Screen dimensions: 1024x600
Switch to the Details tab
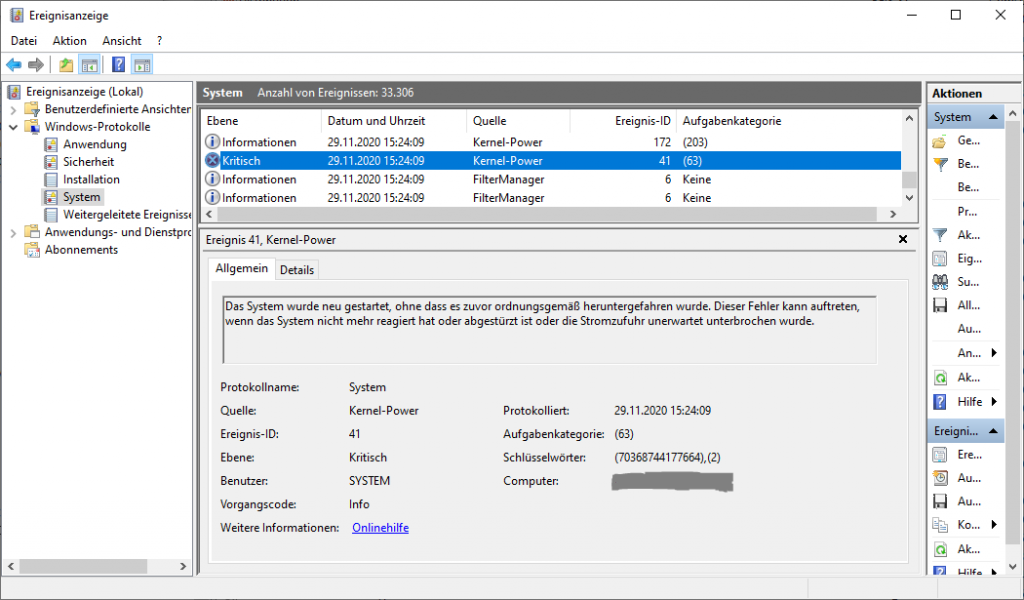coord(297,270)
